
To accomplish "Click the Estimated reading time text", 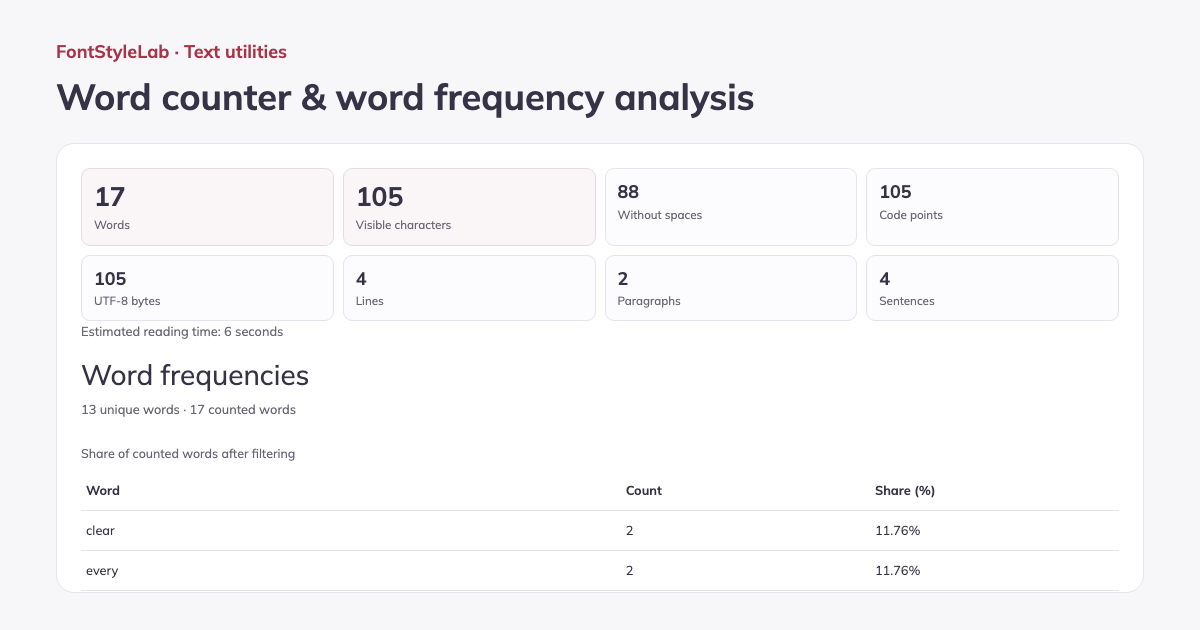I will click(182, 332).
